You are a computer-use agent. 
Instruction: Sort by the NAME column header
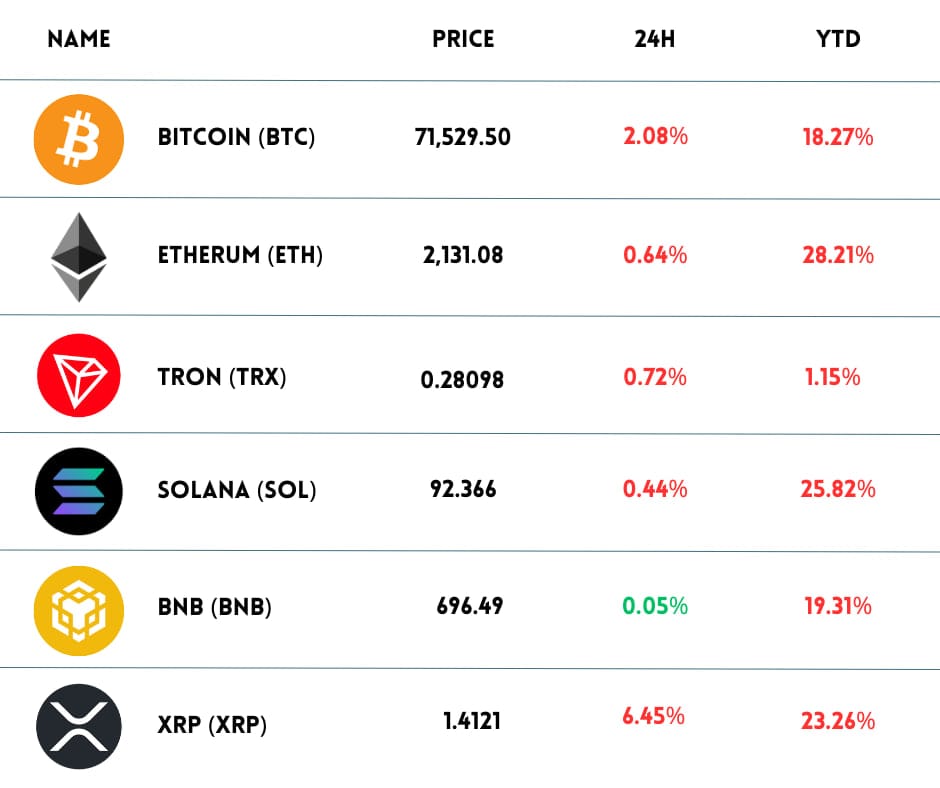79,40
